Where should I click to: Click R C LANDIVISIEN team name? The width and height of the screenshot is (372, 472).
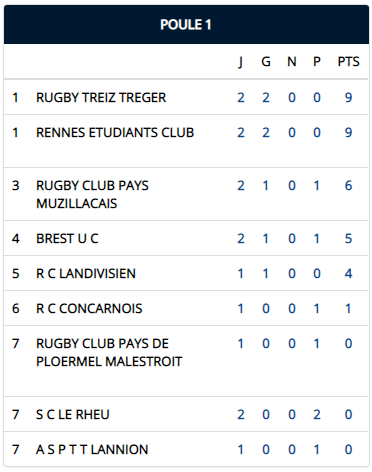point(86,274)
